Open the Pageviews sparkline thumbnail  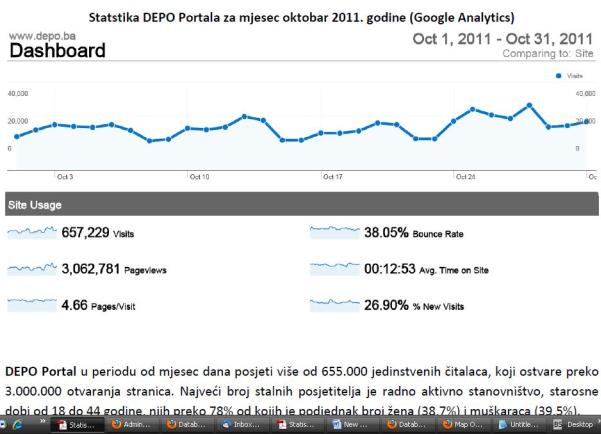click(32, 269)
